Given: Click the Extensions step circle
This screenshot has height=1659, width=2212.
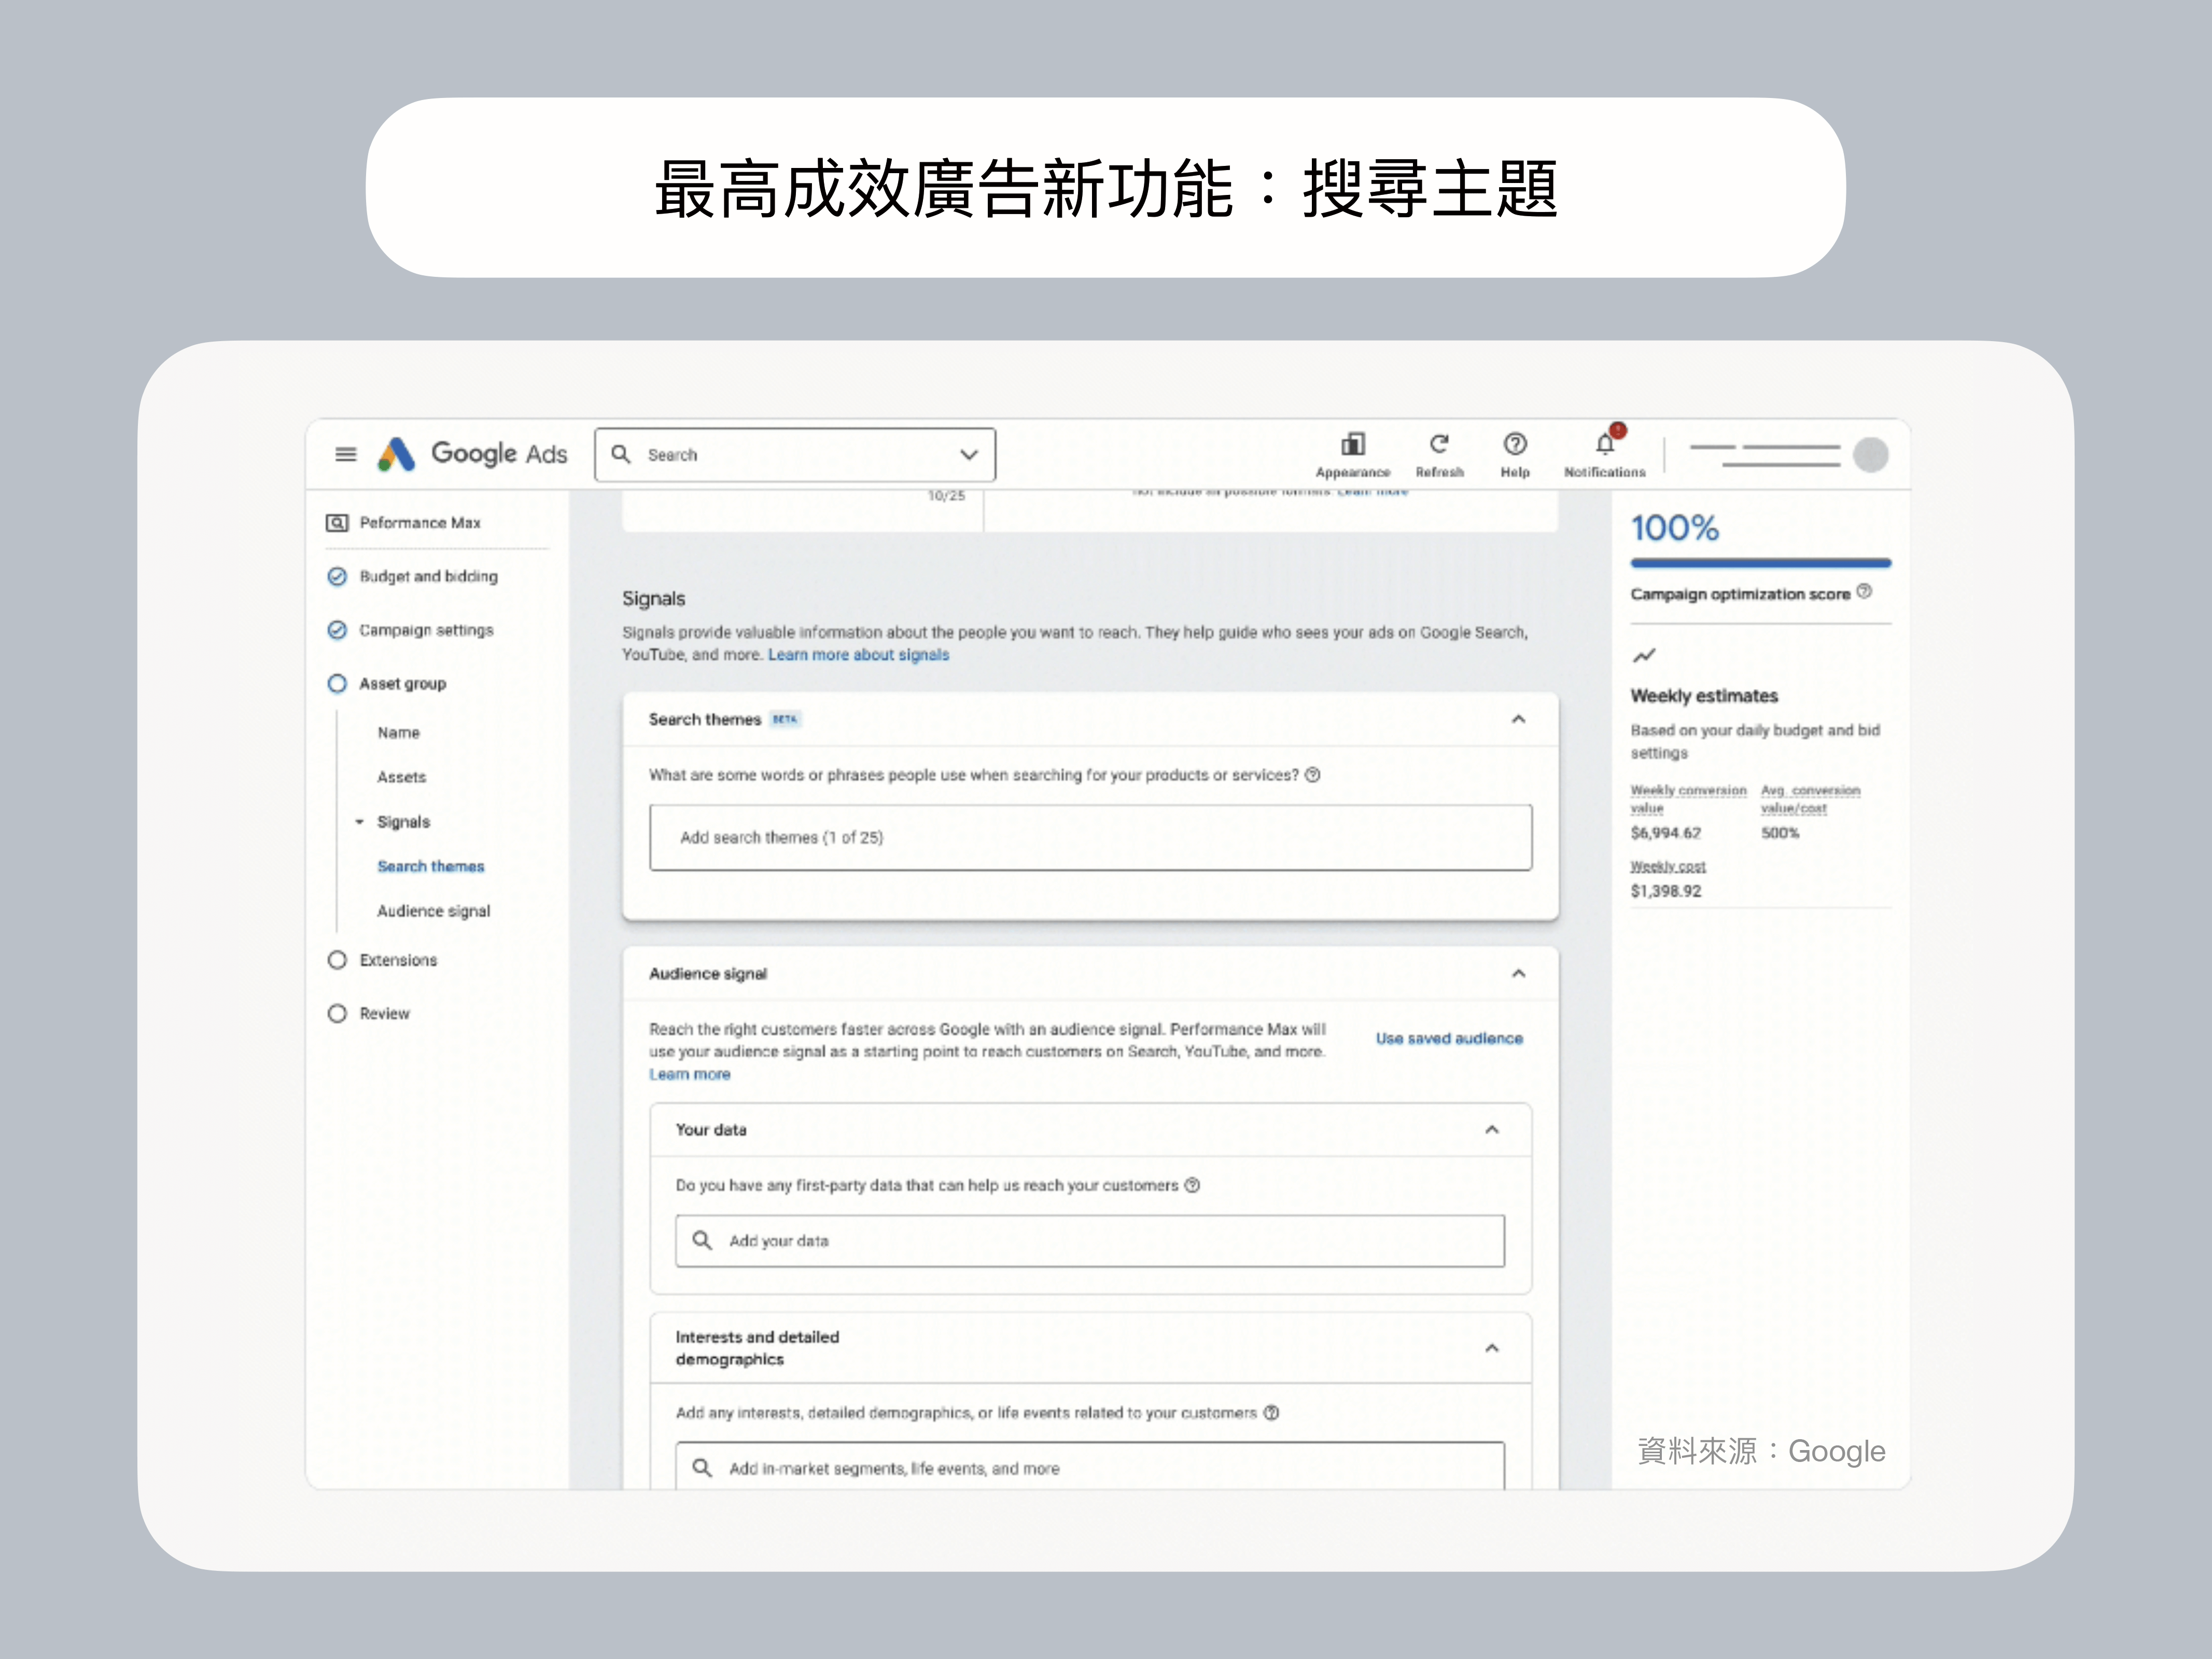Looking at the screenshot, I should click(337, 960).
